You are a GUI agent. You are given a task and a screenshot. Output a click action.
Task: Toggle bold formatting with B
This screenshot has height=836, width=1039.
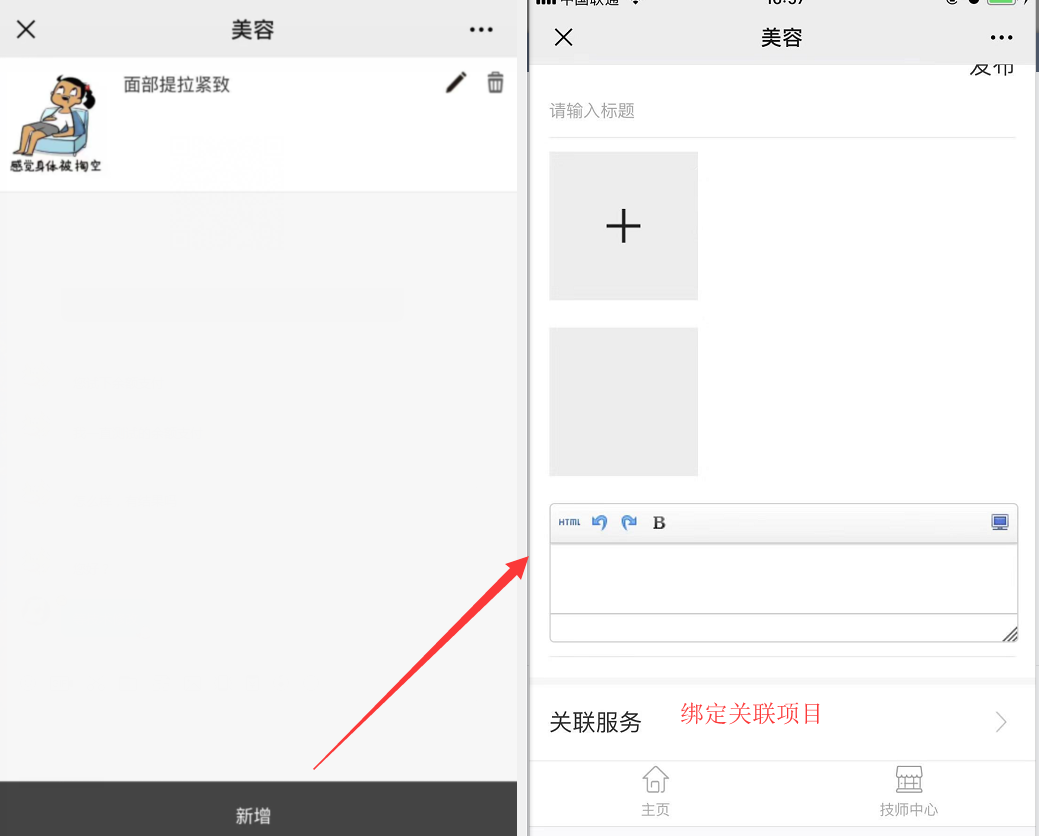[659, 523]
